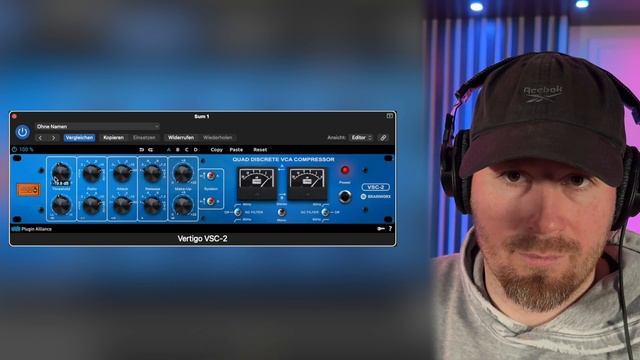
Task: Open the 'Ohne Namen' preset dropdown
Action: (97, 127)
